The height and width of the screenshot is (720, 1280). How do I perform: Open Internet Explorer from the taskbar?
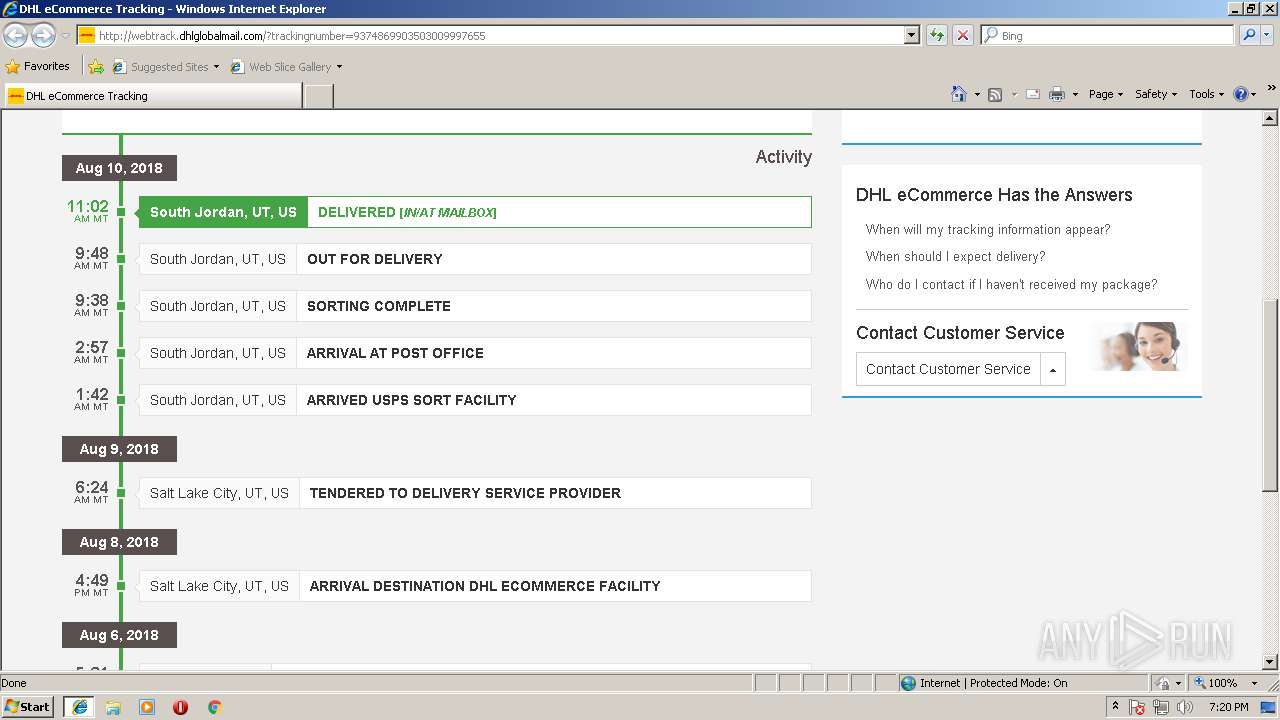(x=79, y=707)
